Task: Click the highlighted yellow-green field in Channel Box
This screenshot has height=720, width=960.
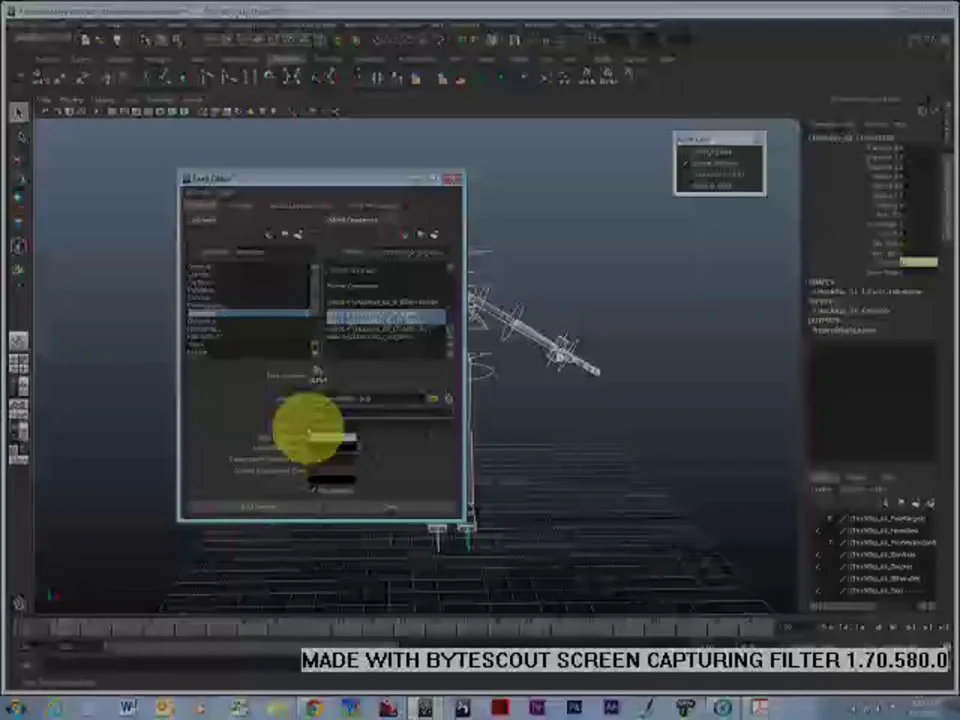Action: coord(918,262)
